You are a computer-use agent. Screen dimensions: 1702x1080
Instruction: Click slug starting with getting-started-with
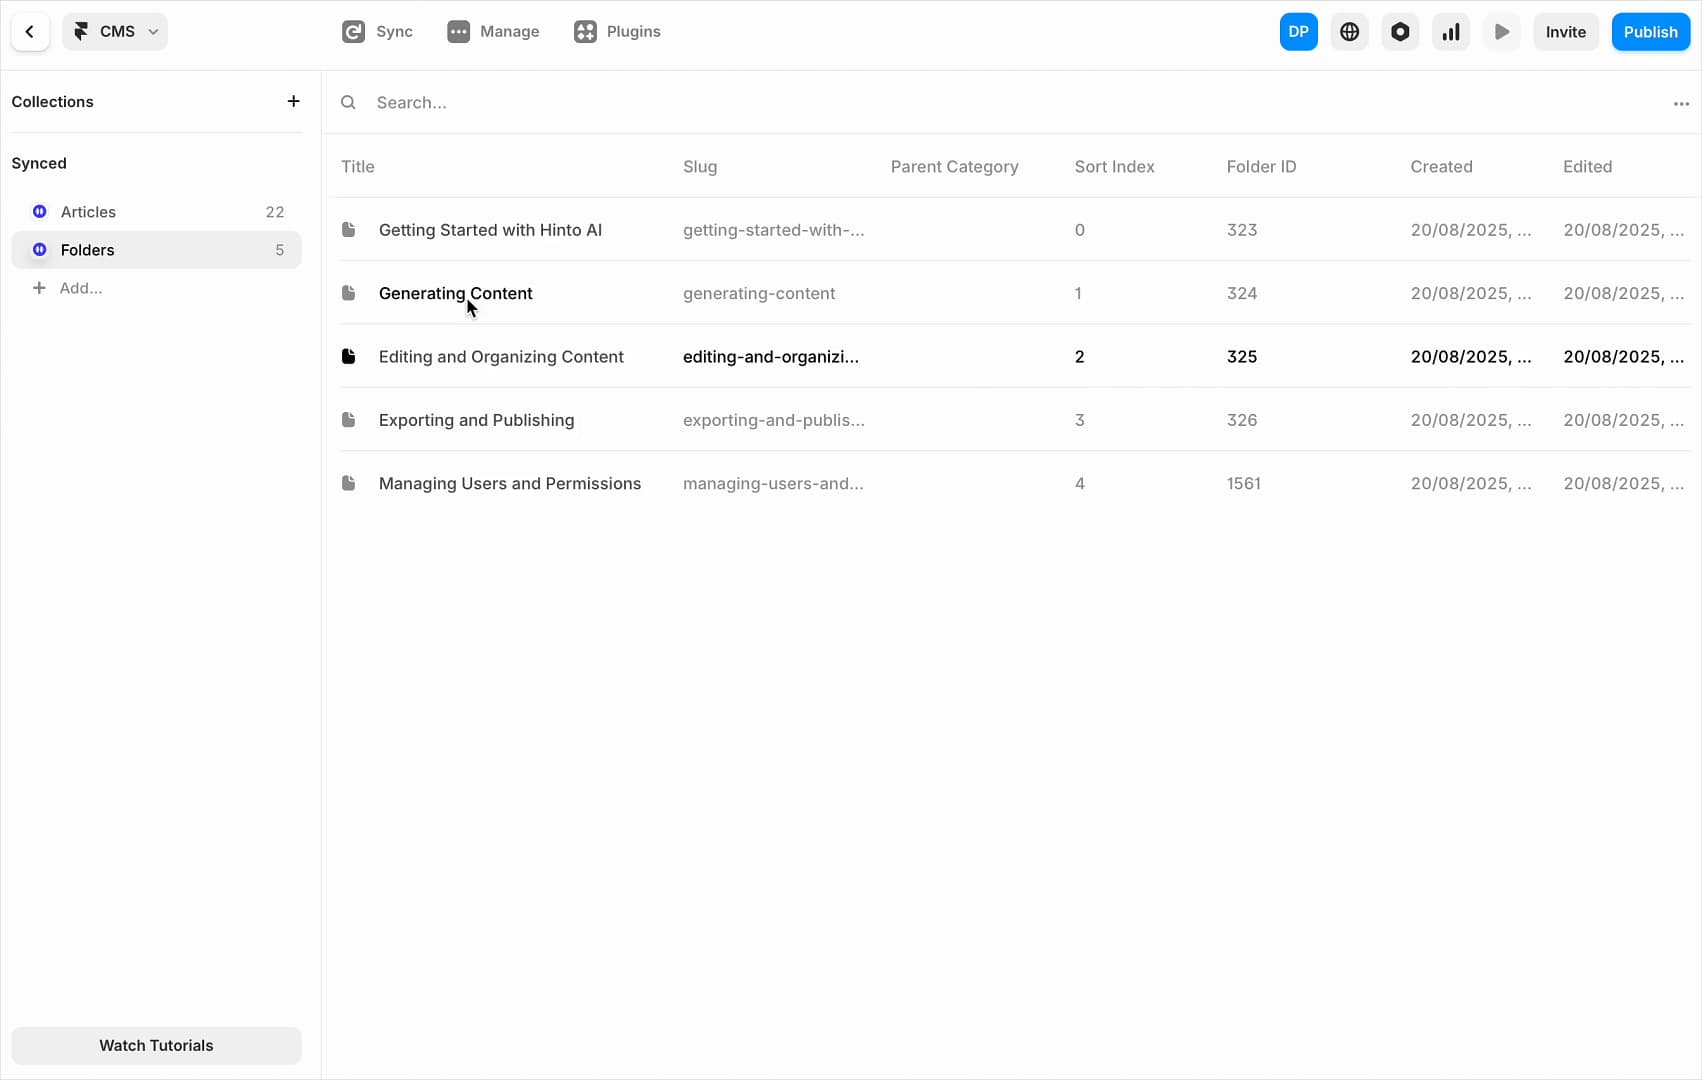coord(774,230)
